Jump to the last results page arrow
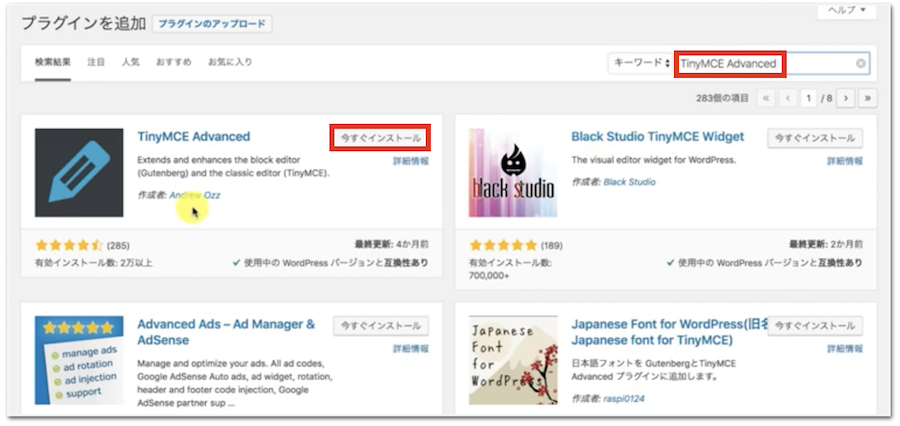Viewport: 900px width, 426px height. coord(867,98)
